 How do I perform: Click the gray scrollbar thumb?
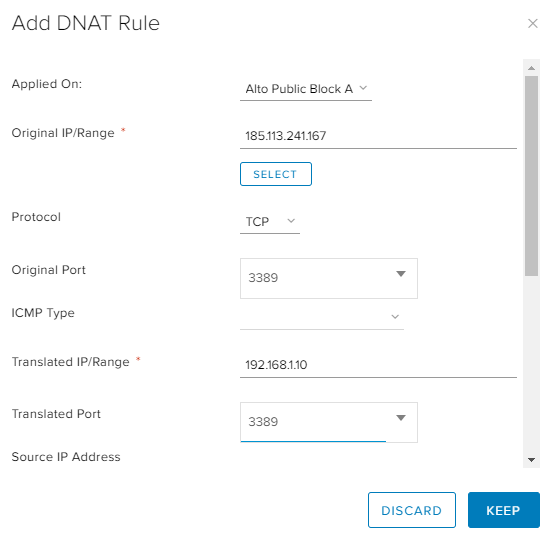point(531,176)
